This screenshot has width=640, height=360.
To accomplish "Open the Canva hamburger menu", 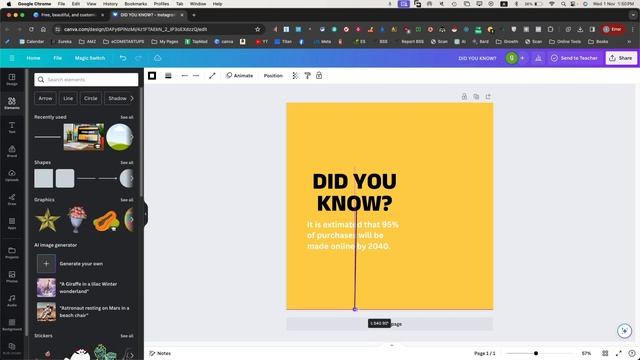I will (x=12, y=58).
